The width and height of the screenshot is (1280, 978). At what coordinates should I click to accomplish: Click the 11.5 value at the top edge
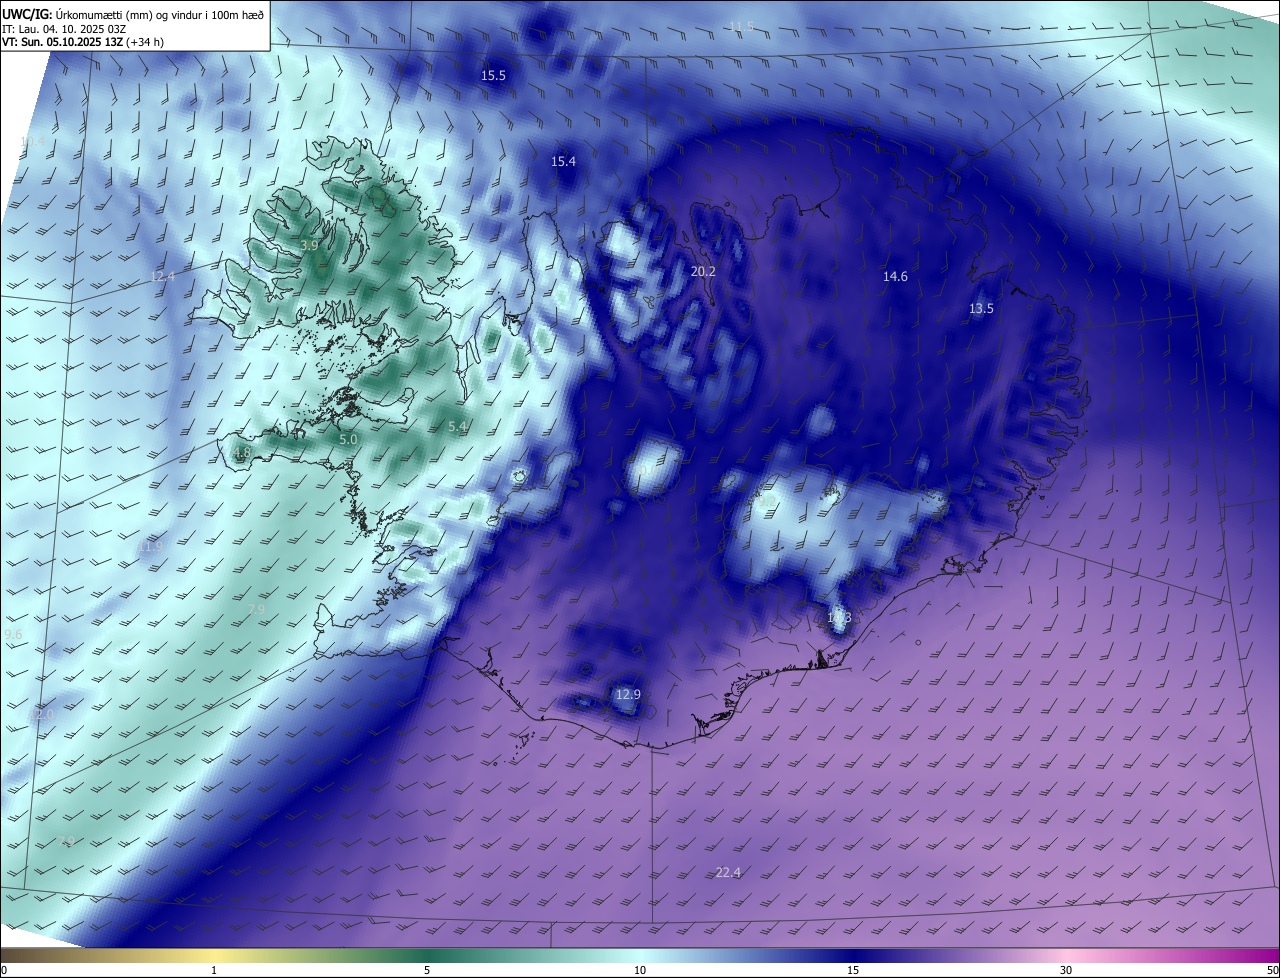pos(741,26)
